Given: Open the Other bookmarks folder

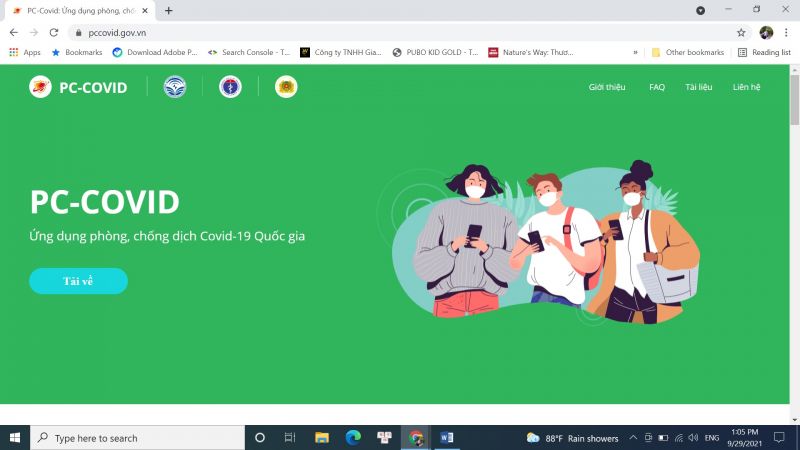Looking at the screenshot, I should click(x=688, y=52).
